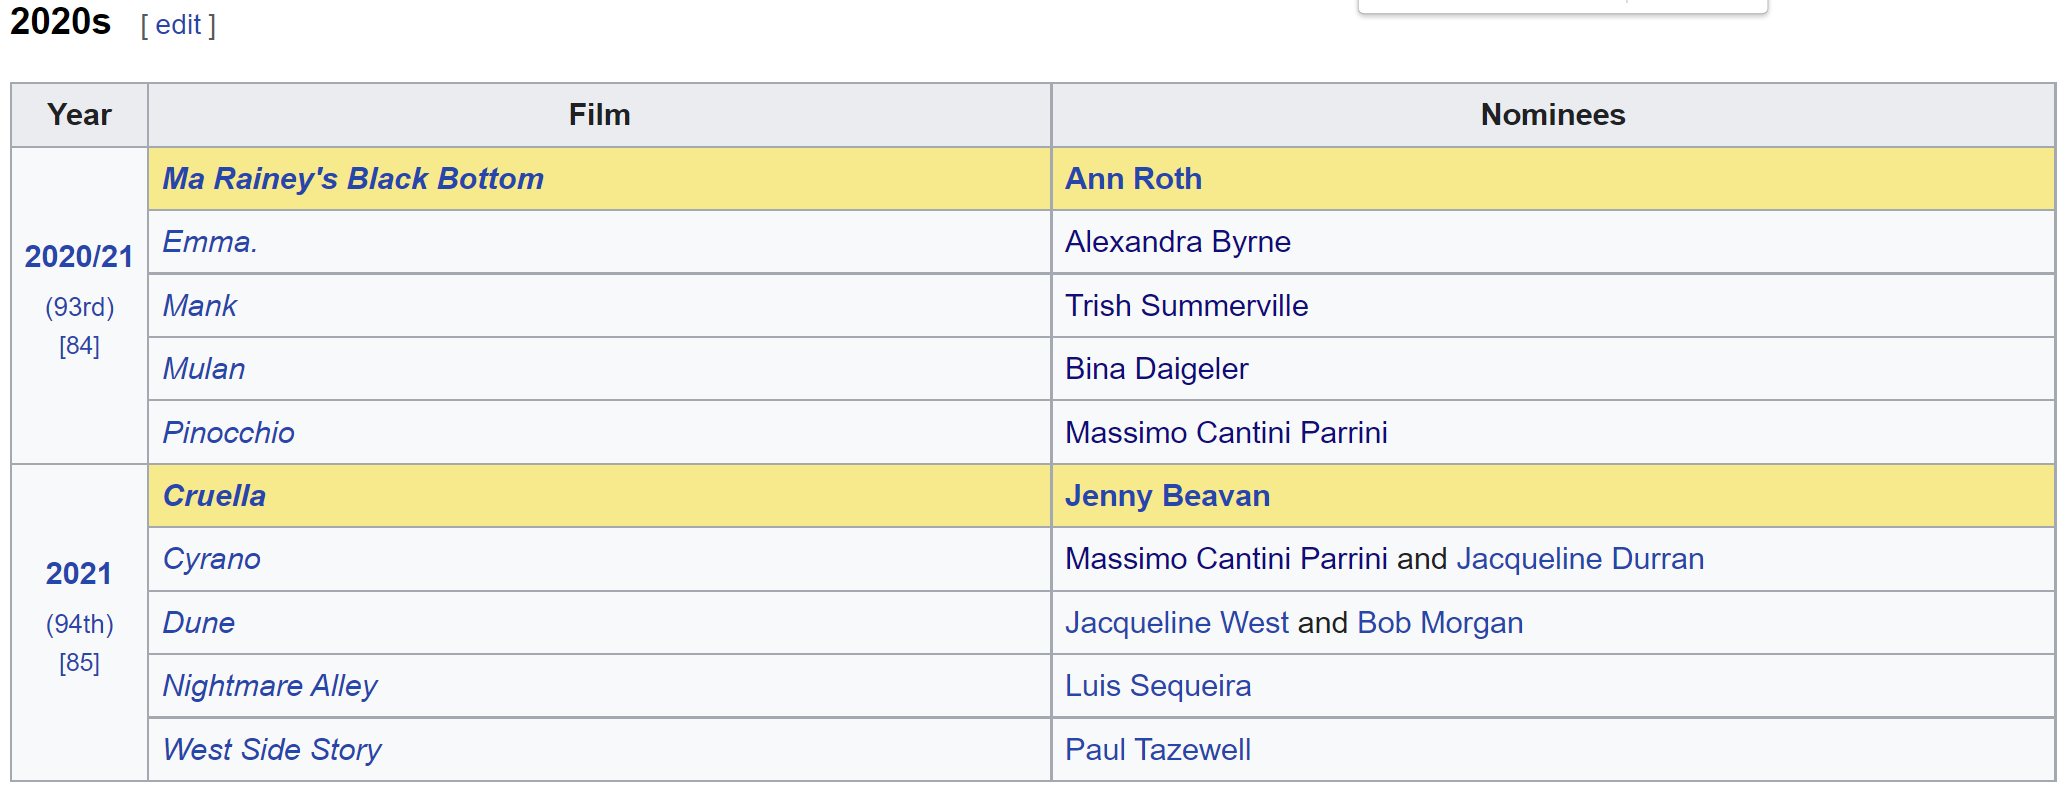2065x788 pixels.
Task: Click the Nightmare Alley film link
Action: (270, 686)
